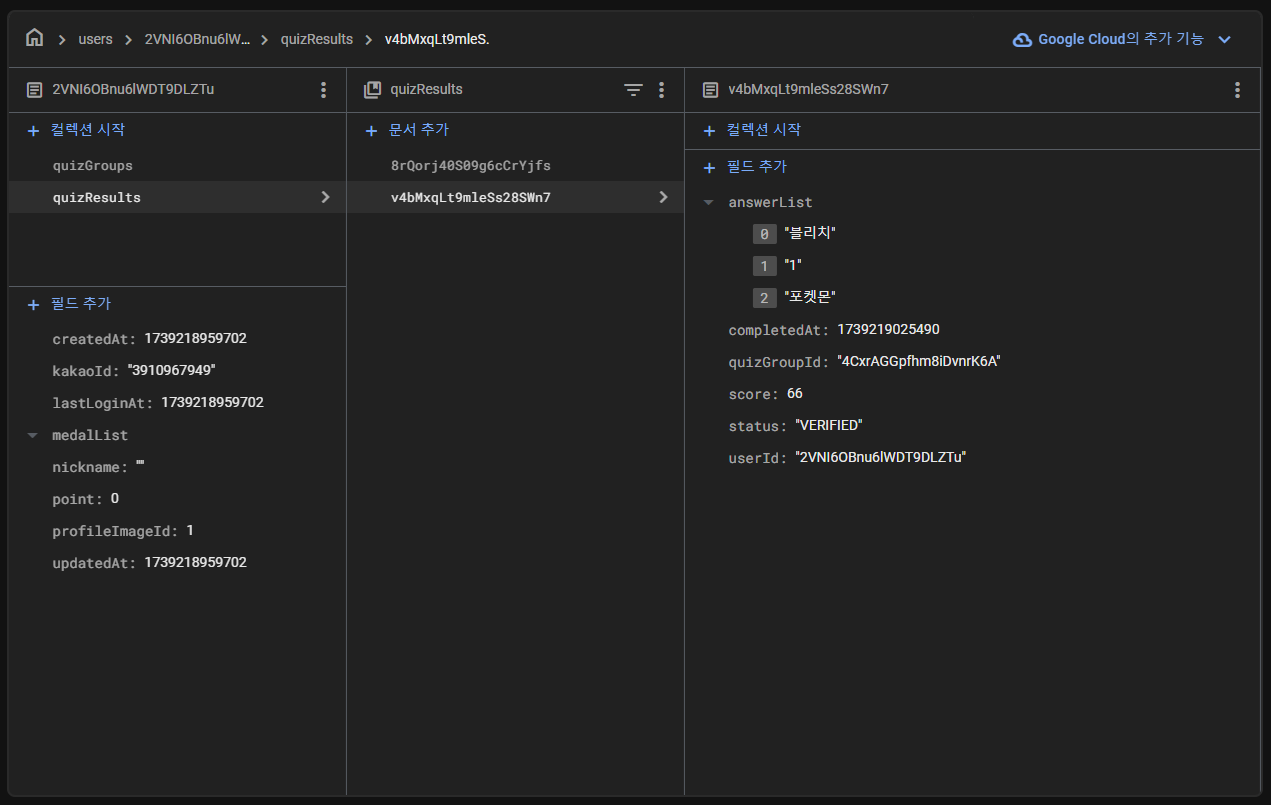This screenshot has height=805, width=1271.
Task: Click the answerList field name
Action: pos(770,202)
